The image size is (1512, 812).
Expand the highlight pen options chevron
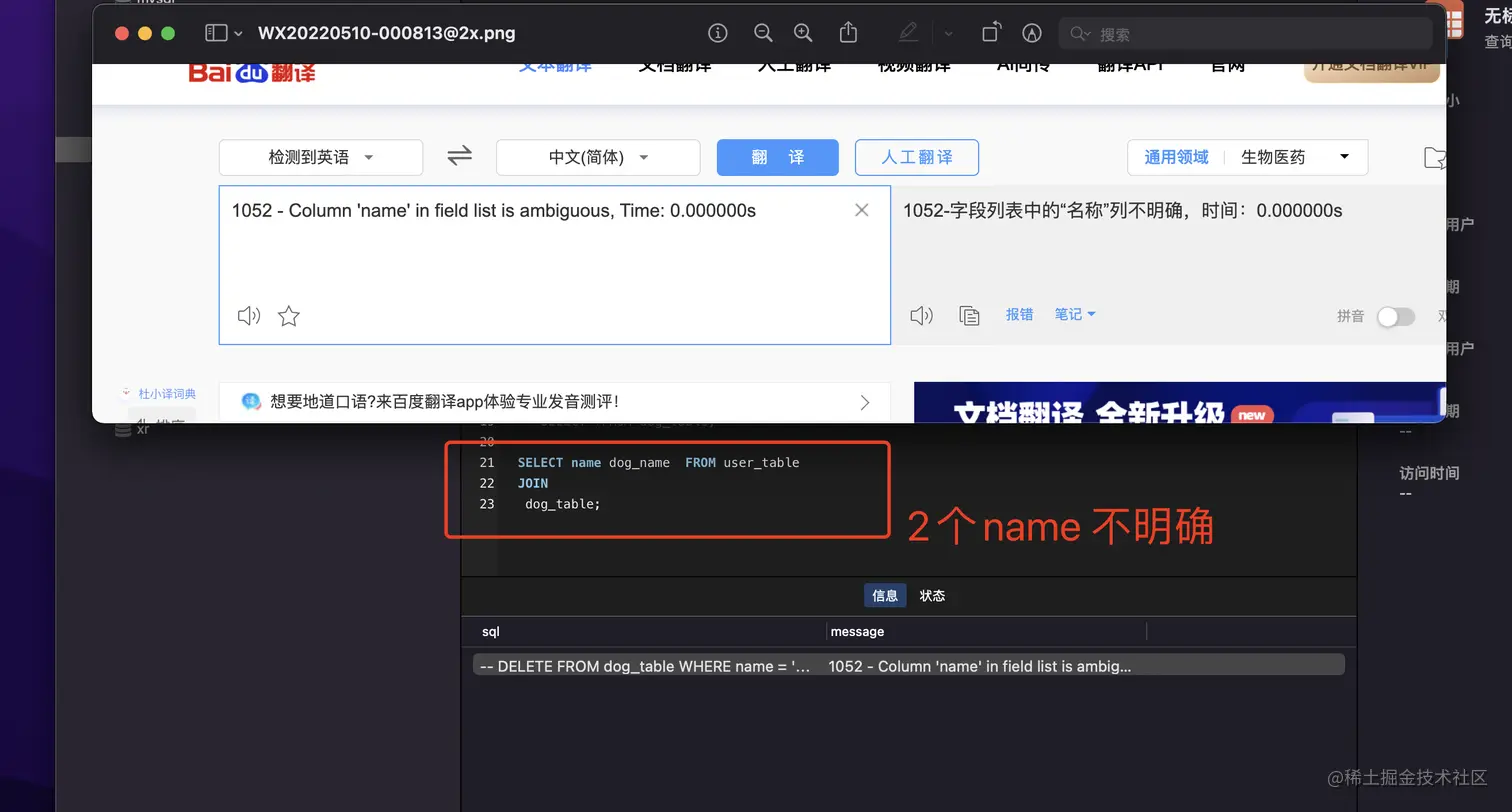pos(948,33)
